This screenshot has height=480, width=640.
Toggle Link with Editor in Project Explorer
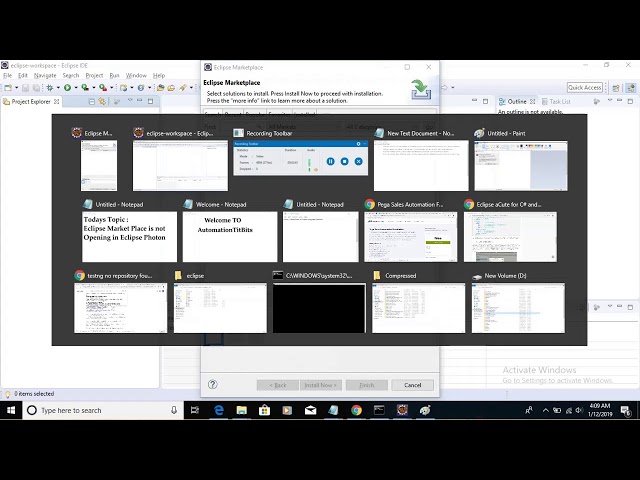tap(102, 101)
